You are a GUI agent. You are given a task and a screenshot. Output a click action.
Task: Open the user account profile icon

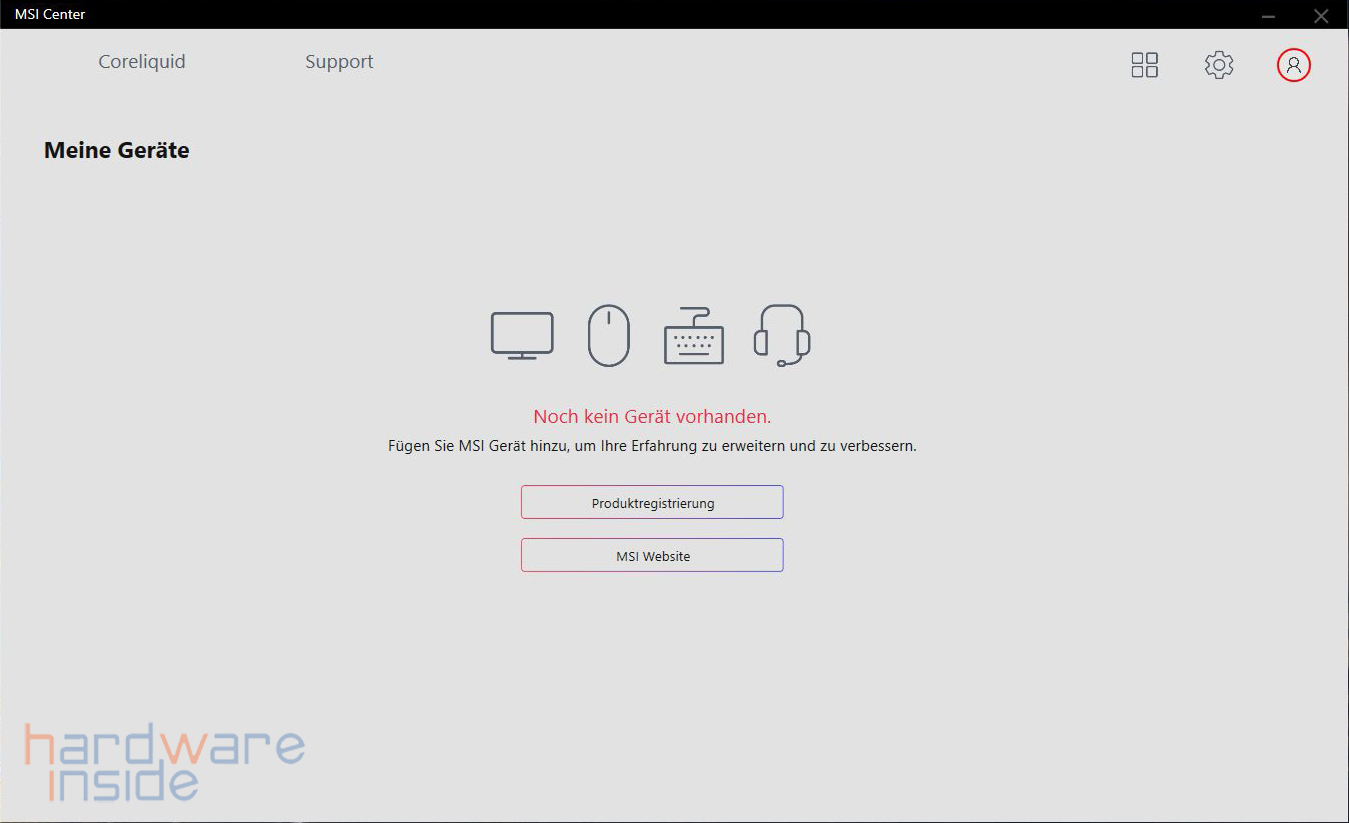tap(1293, 65)
